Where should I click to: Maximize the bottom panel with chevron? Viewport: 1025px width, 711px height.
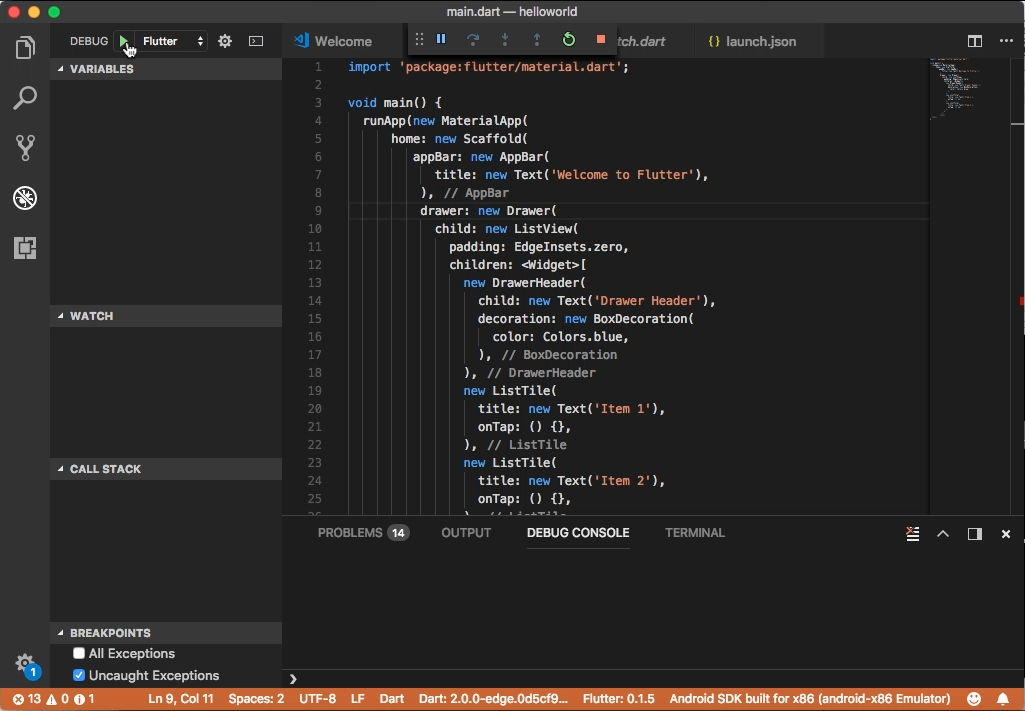[943, 534]
